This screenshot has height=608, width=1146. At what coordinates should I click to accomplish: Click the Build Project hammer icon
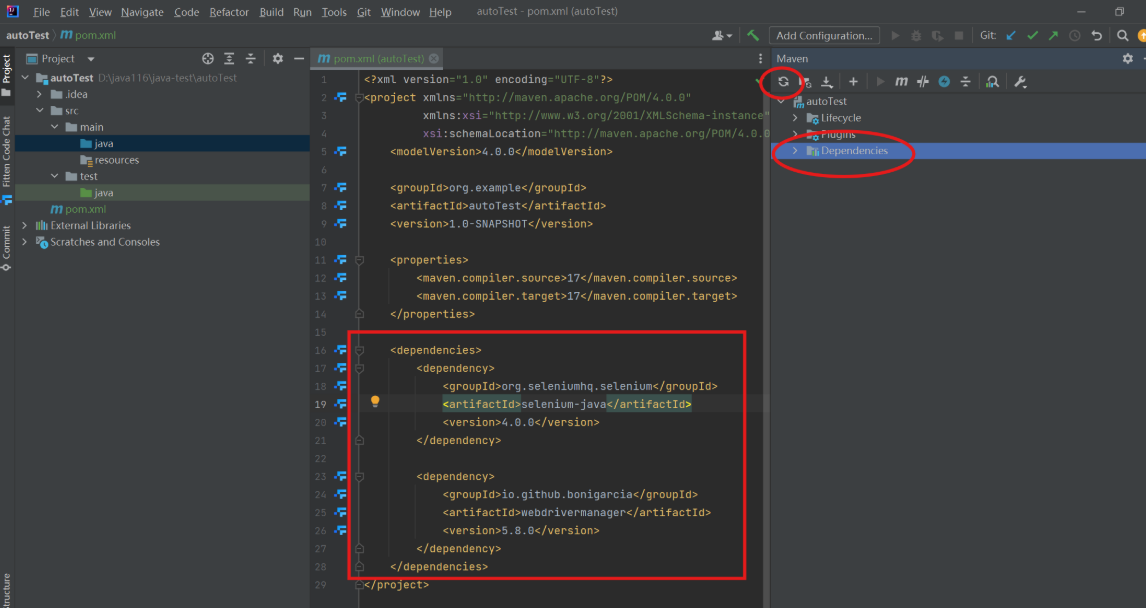coord(753,35)
